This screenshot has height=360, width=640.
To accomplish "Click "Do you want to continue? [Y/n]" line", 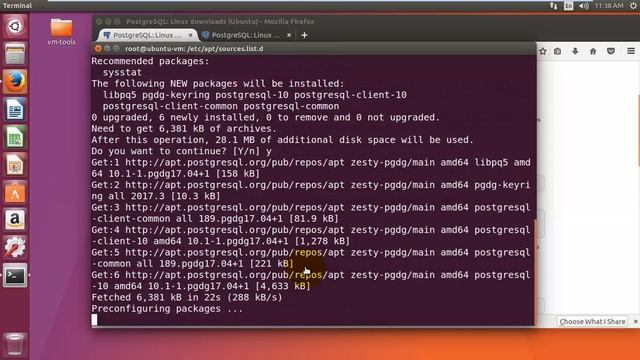I will click(x=181, y=151).
